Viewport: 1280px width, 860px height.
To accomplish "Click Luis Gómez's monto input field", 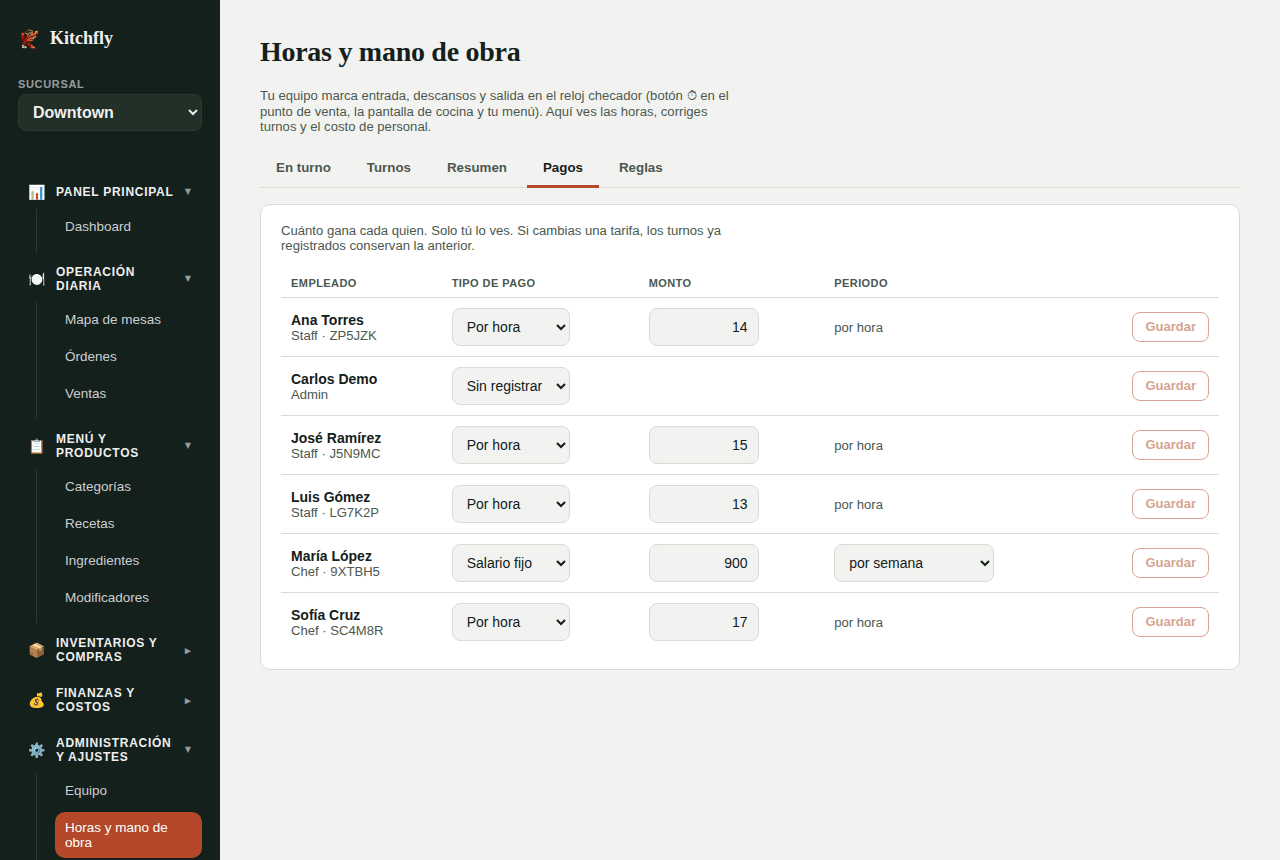I will point(704,504).
